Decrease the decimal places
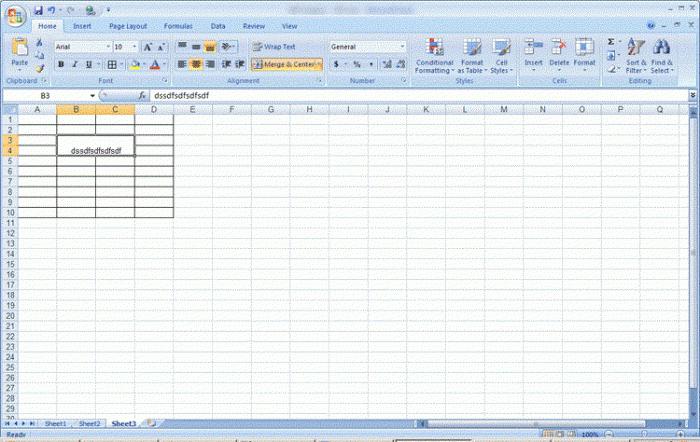 click(x=401, y=65)
